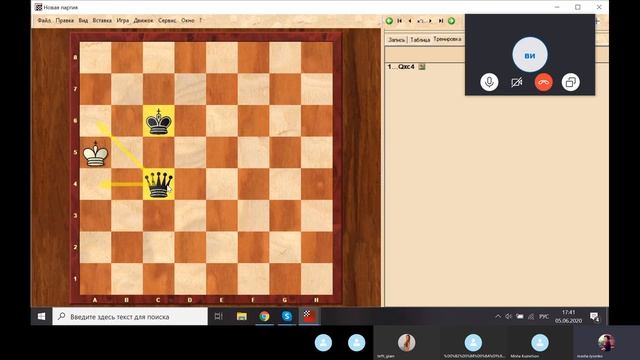This screenshot has width=640, height=360.
Task: Open the Вставка menu
Action: 102,20
